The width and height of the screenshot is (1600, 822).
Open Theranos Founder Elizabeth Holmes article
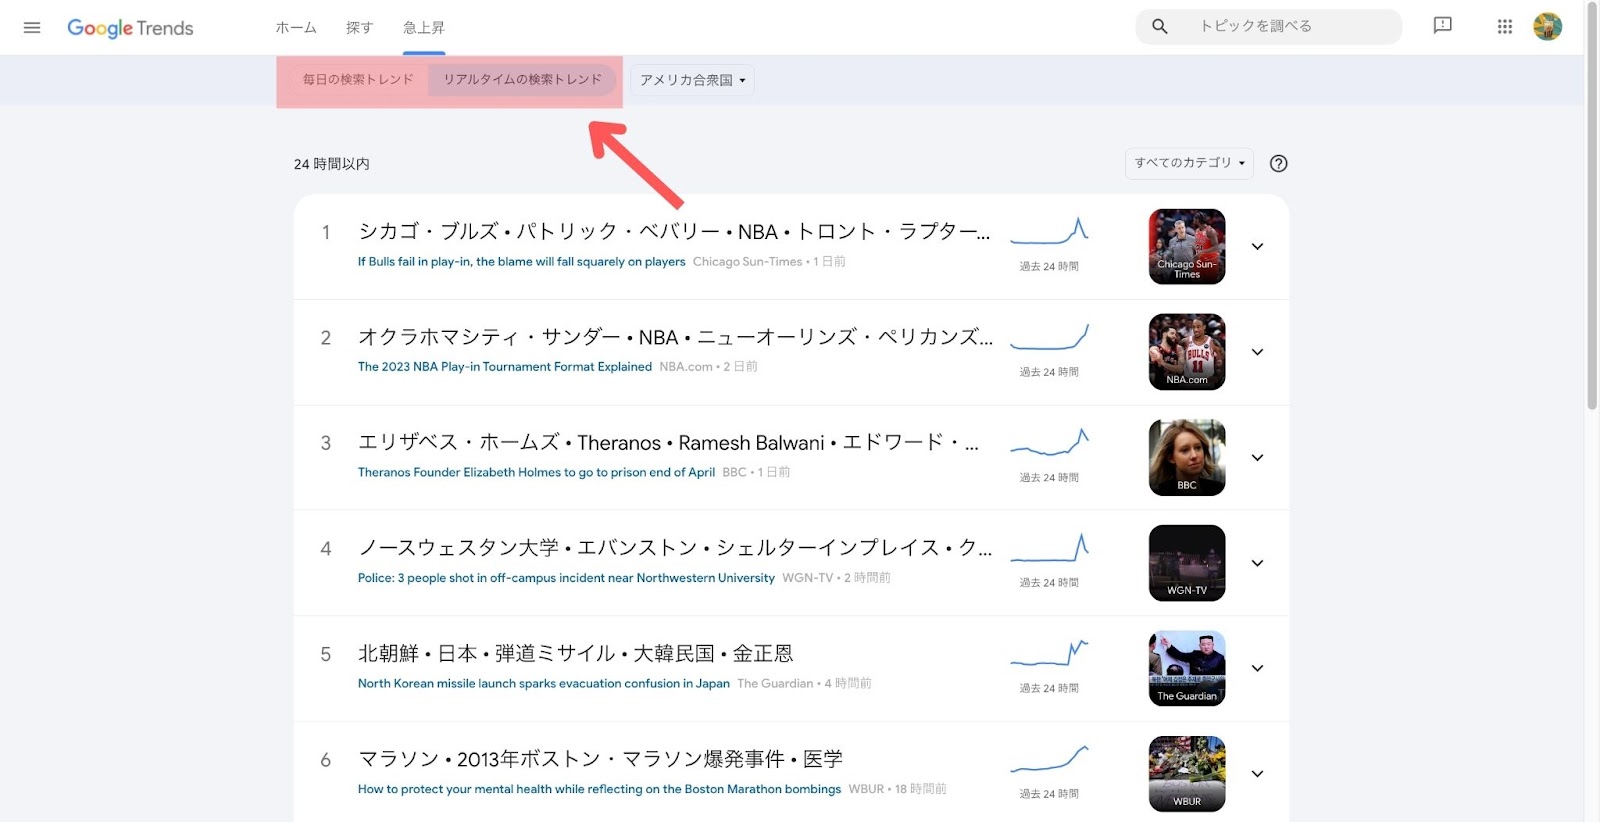(536, 473)
